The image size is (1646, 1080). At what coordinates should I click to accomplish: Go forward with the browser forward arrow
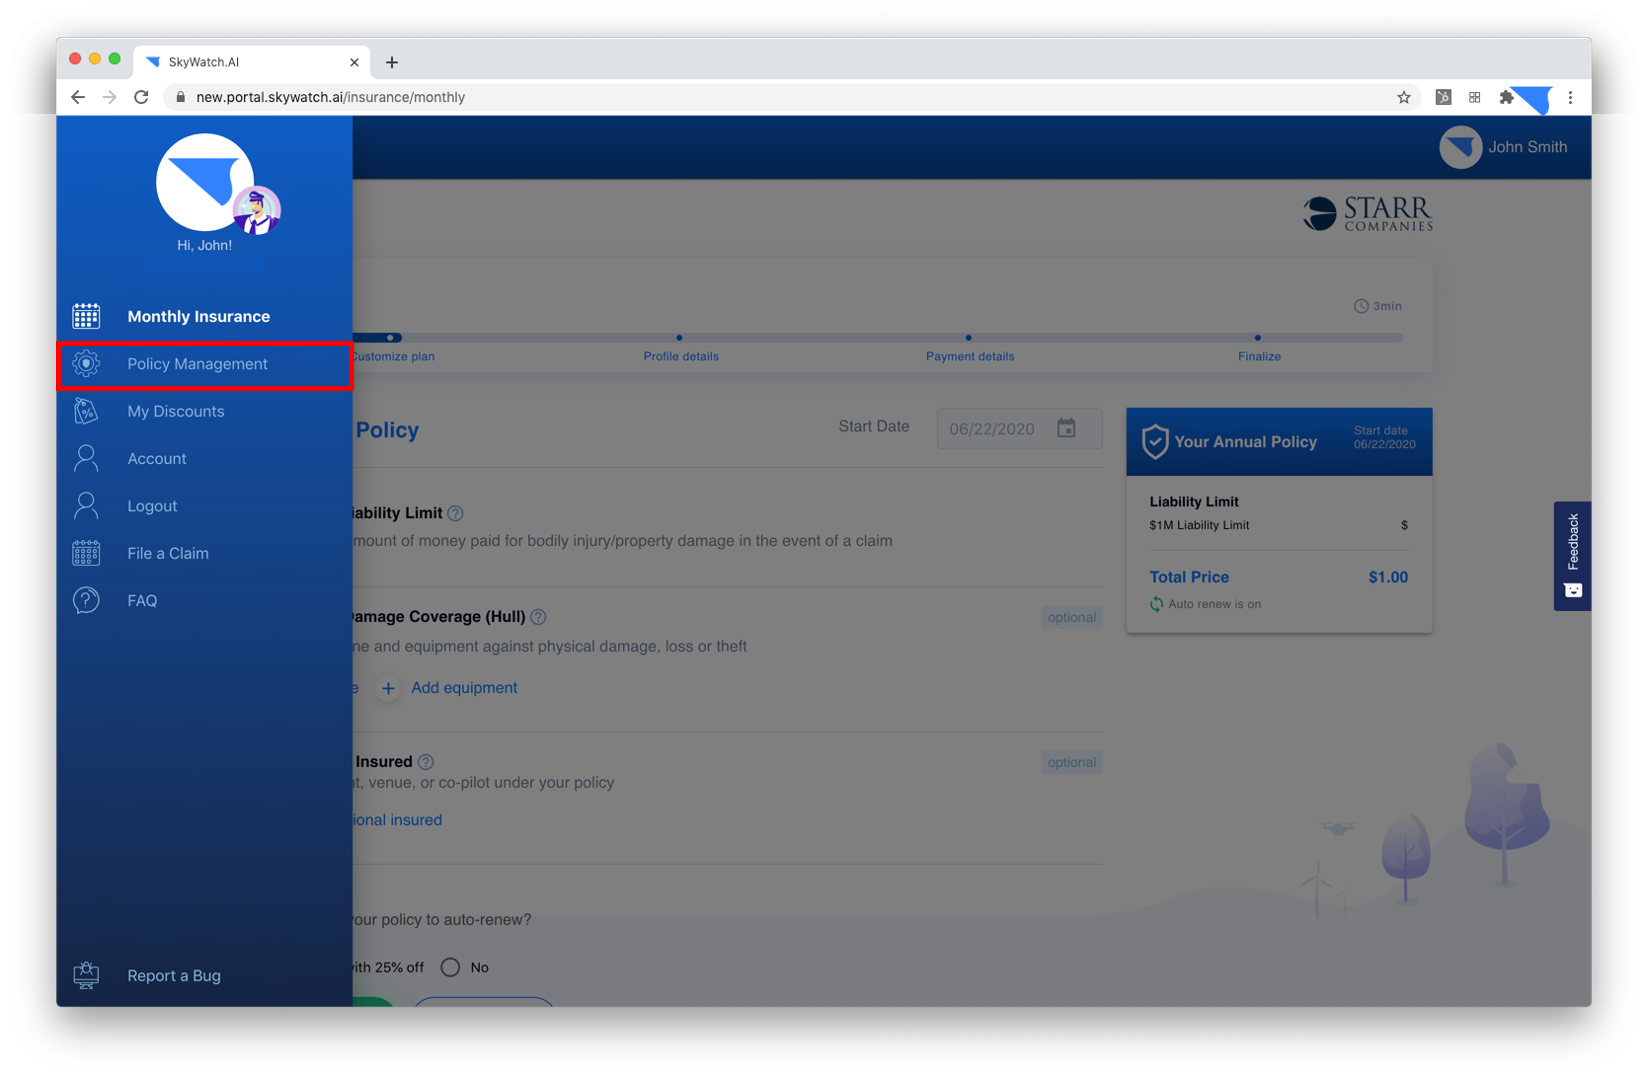coord(110,97)
